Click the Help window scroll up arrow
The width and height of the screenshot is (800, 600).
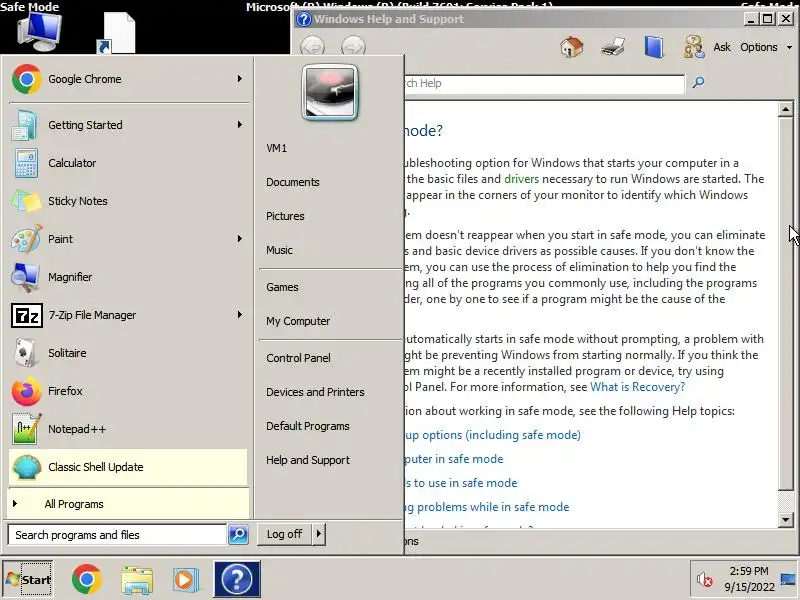pyautogui.click(x=786, y=109)
